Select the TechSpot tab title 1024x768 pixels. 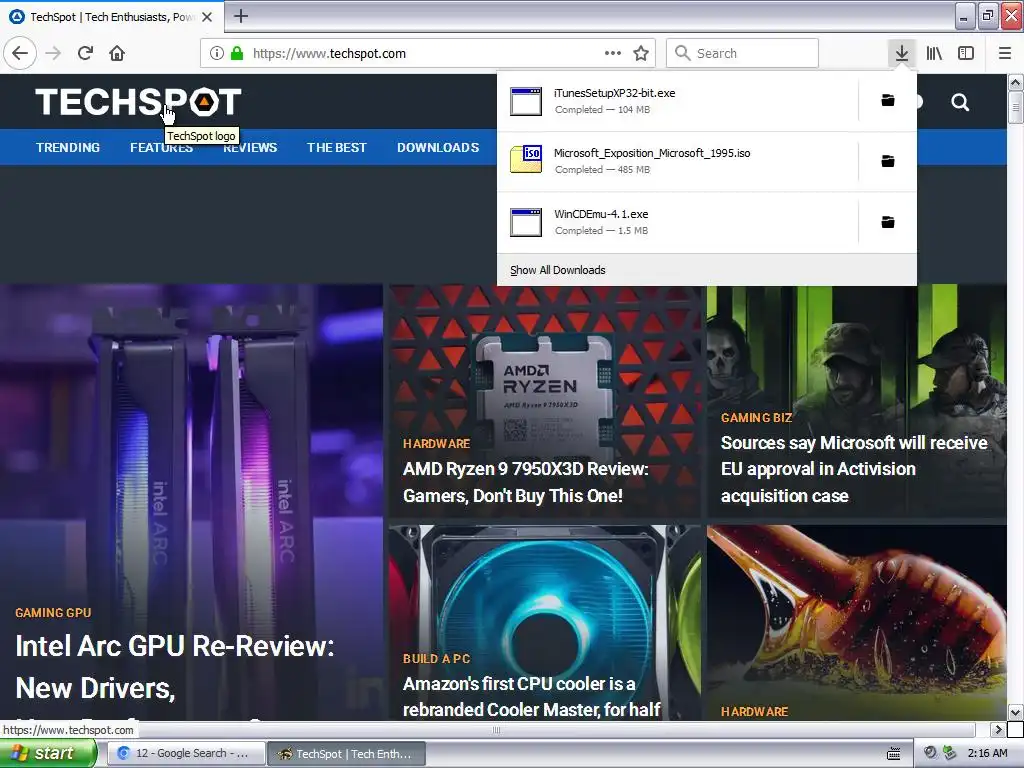pyautogui.click(x=112, y=17)
